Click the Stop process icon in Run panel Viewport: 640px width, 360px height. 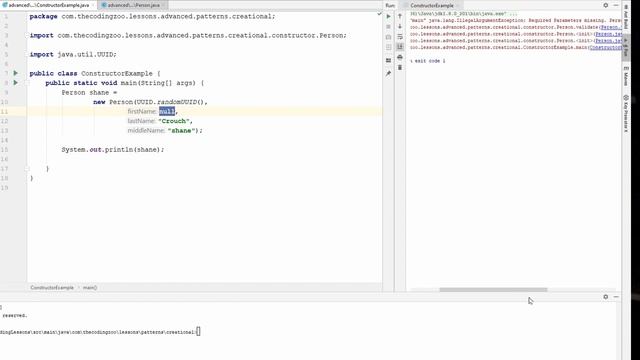pos(388,27)
